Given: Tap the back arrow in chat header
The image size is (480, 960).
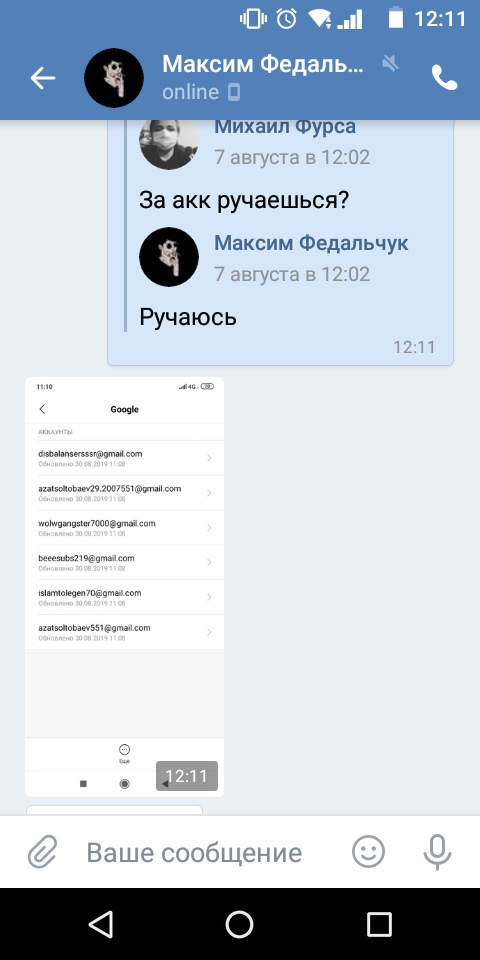Looking at the screenshot, I should (43, 78).
